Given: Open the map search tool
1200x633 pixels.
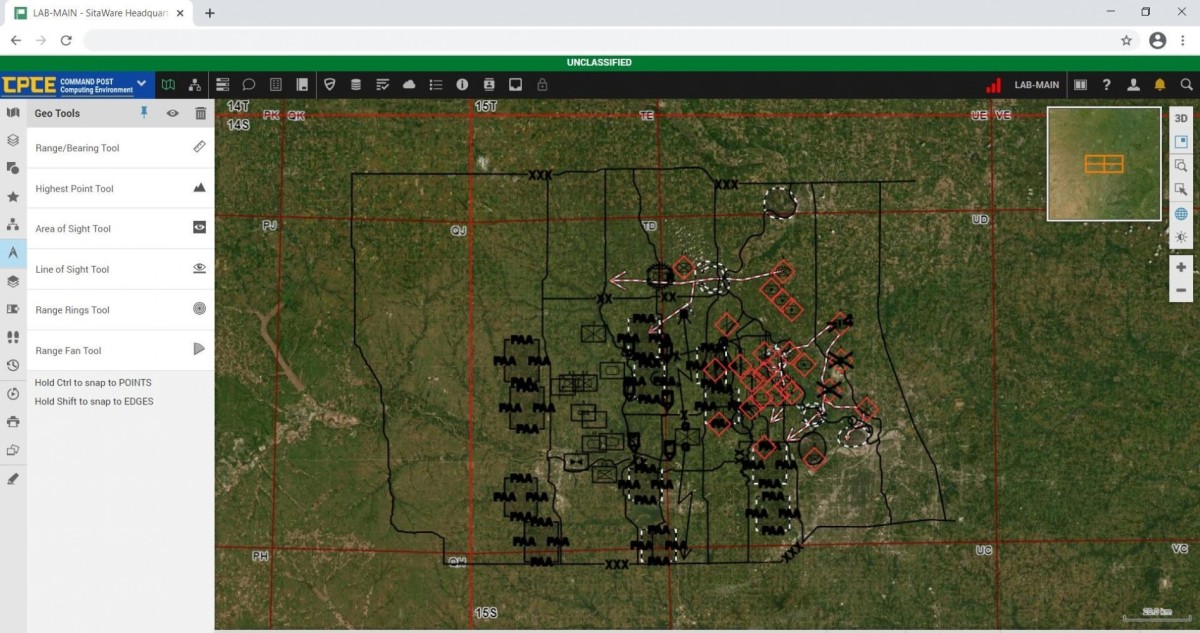Looking at the screenshot, I should [1186, 84].
